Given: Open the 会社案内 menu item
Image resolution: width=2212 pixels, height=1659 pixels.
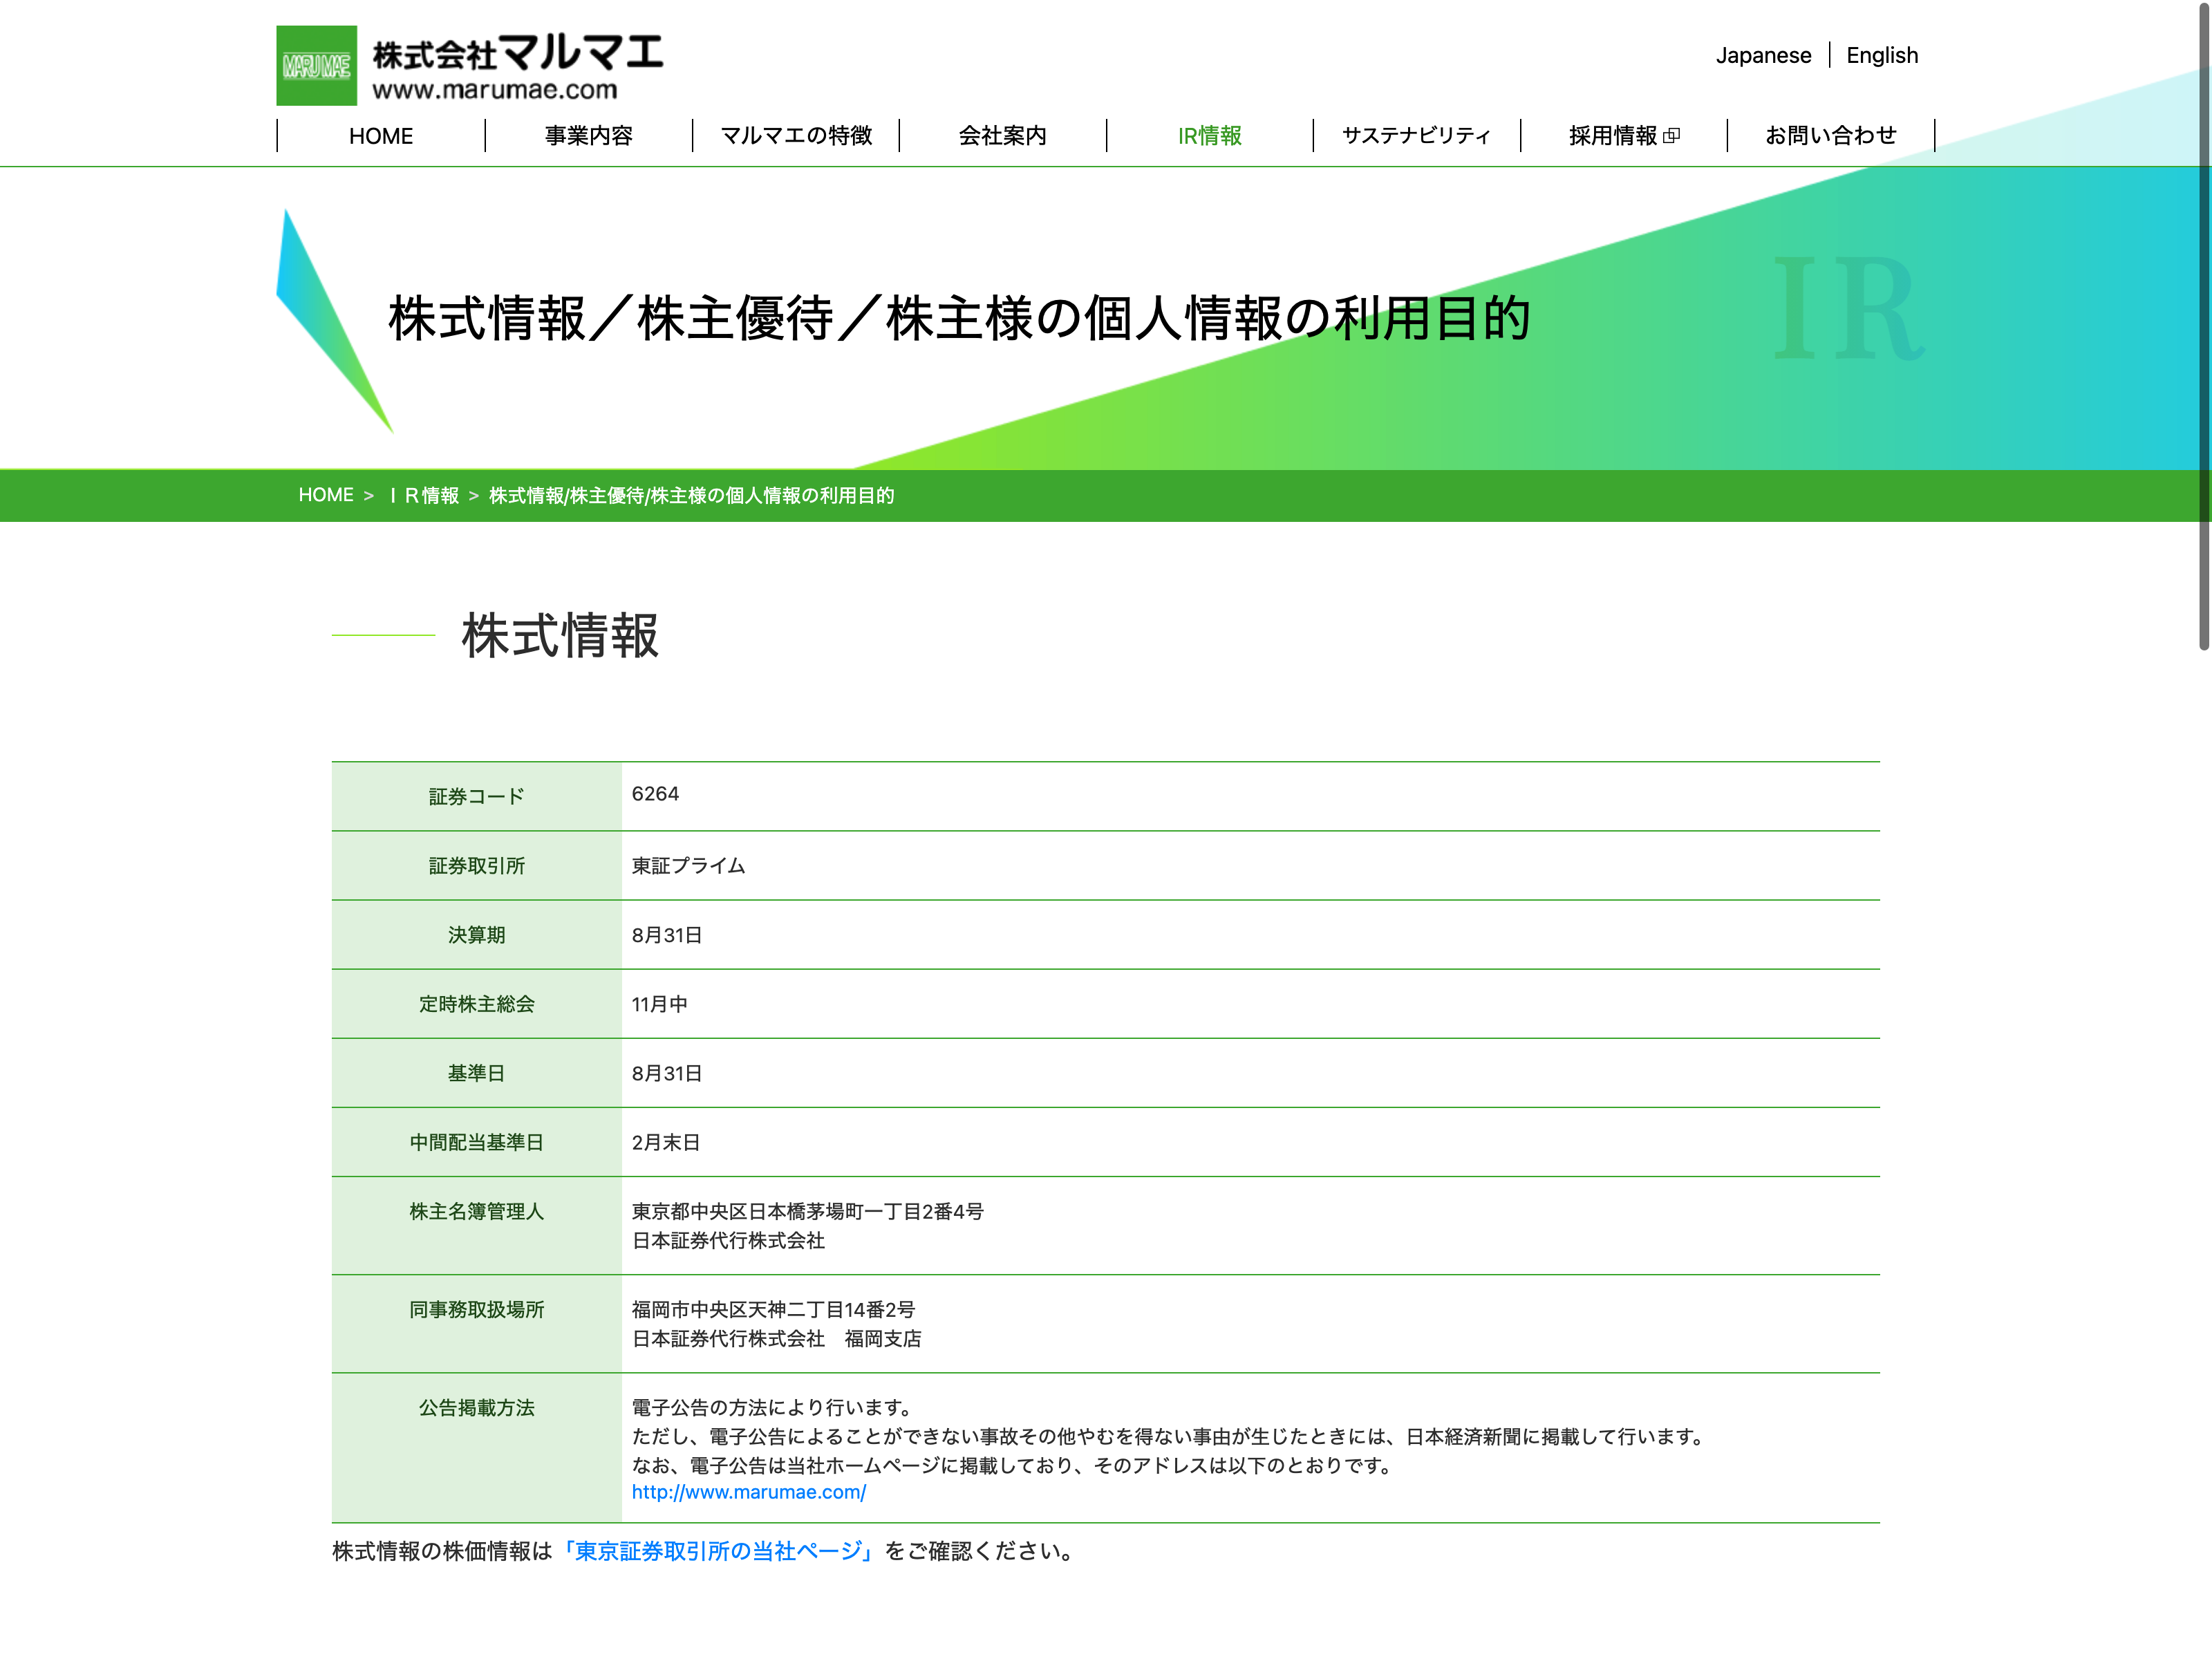Looking at the screenshot, I should (x=1002, y=136).
